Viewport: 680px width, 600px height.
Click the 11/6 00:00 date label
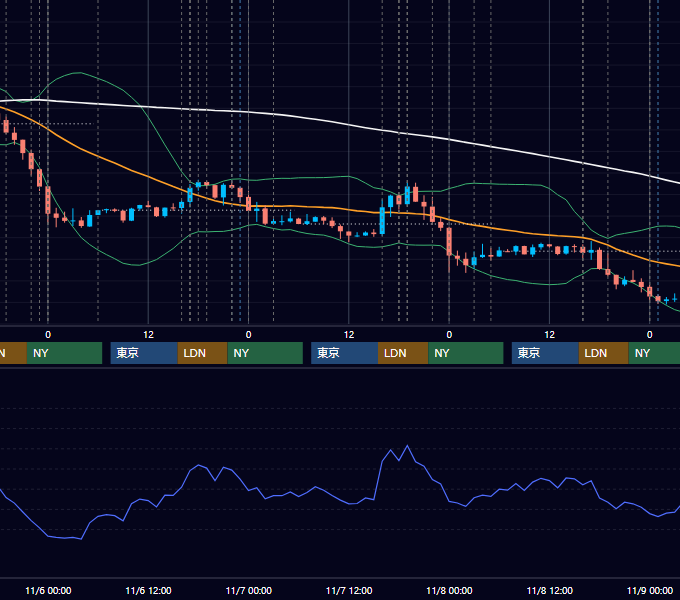48,590
